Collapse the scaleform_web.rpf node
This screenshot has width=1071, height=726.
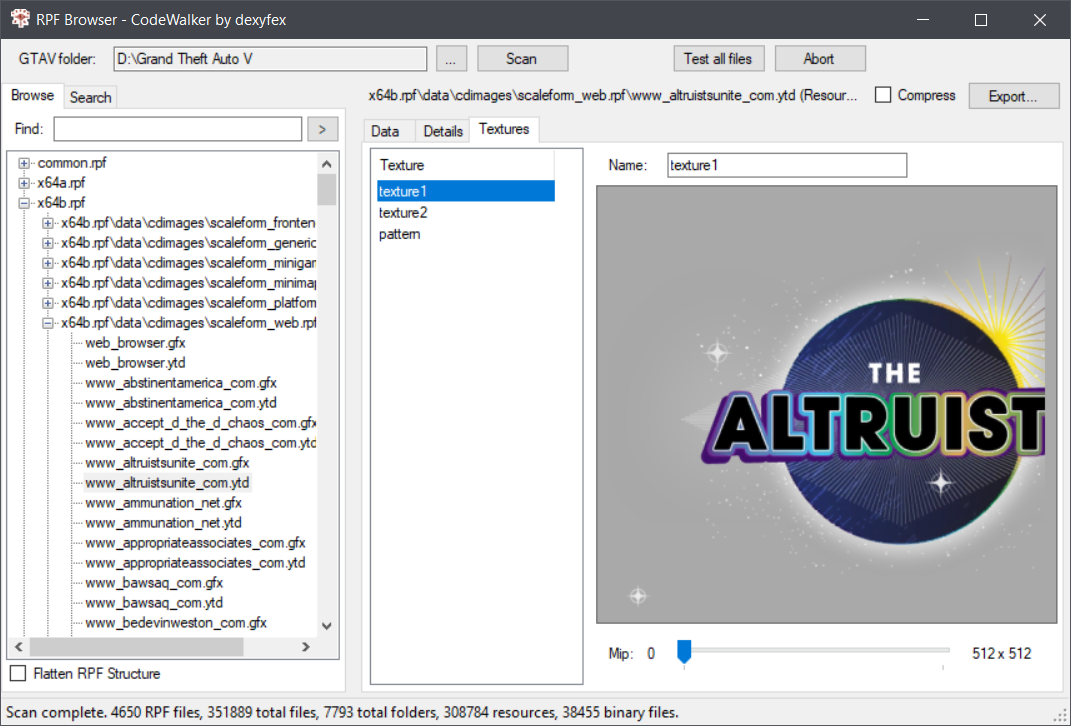tap(48, 323)
